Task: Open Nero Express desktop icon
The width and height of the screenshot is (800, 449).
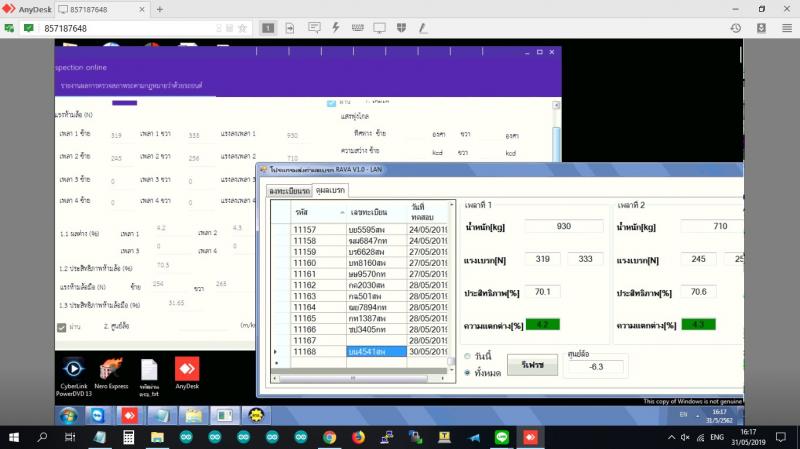Action: (111, 373)
